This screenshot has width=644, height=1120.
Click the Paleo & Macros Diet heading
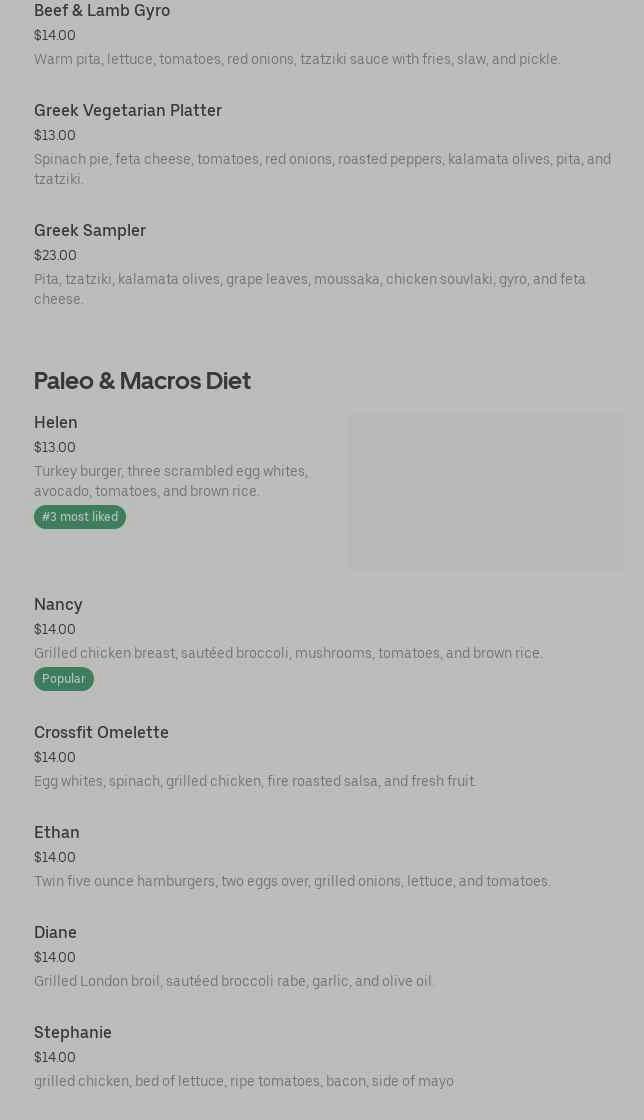tap(142, 381)
